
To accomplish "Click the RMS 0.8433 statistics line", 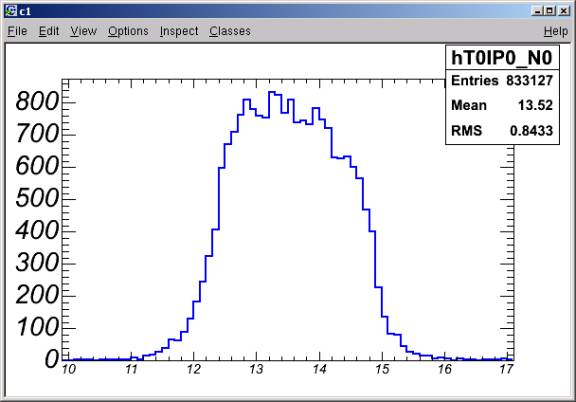I will click(502, 130).
